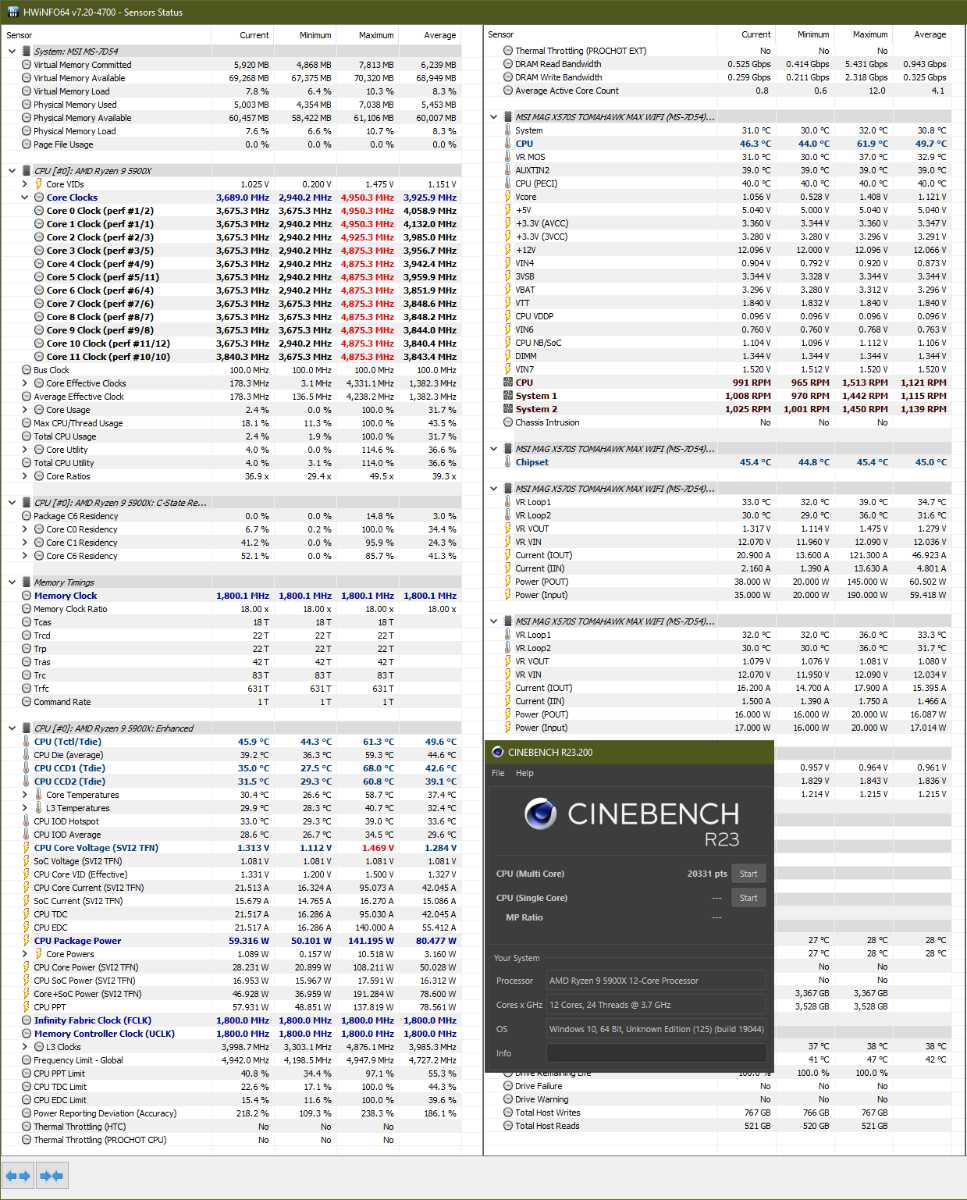Click the lightning bolt icon beside Core VIDs
Screen dimensions: 967x1200
39,184
